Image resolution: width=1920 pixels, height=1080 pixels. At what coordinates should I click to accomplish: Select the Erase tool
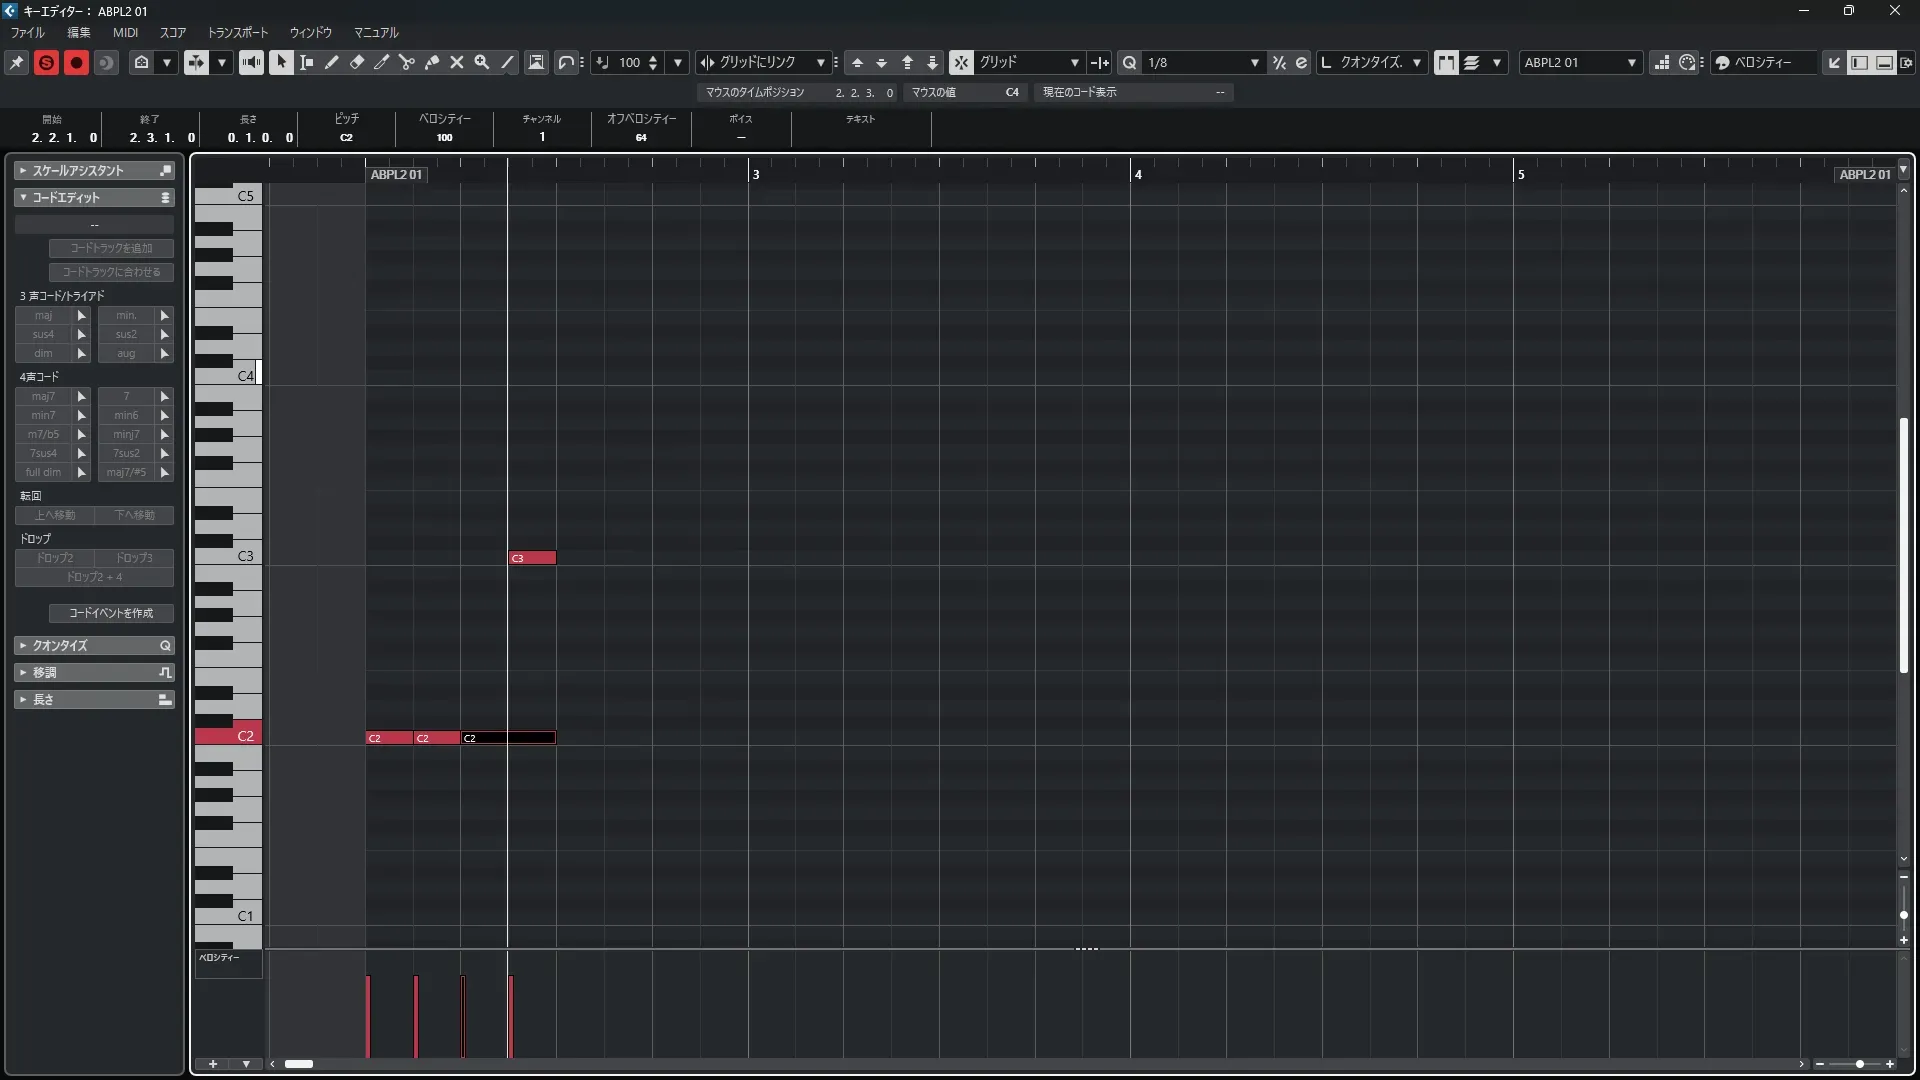point(357,62)
